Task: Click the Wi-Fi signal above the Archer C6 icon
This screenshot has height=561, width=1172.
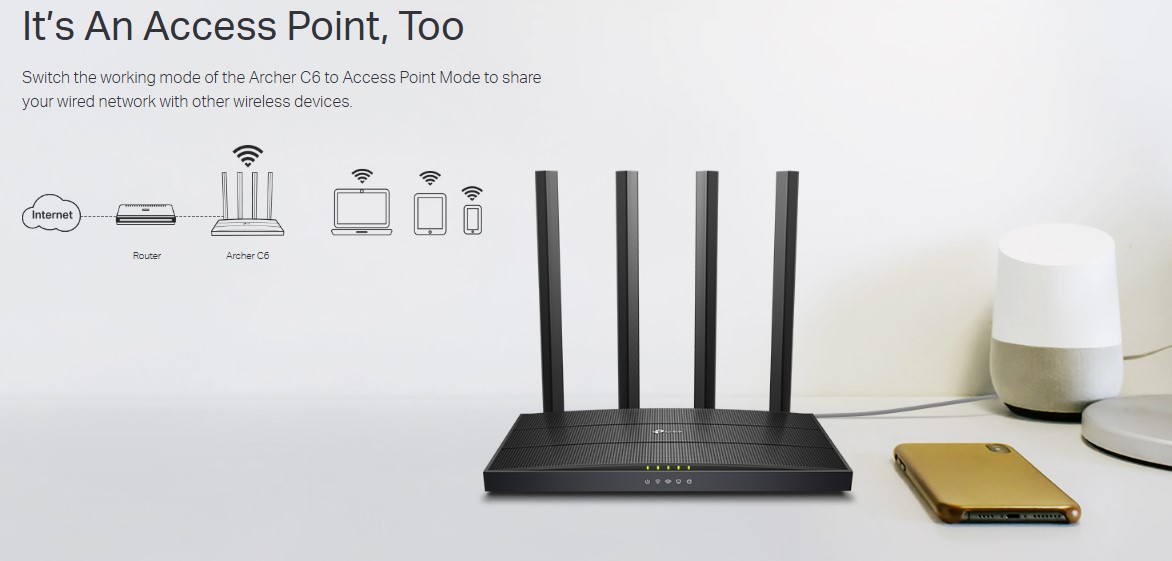Action: coord(247,156)
